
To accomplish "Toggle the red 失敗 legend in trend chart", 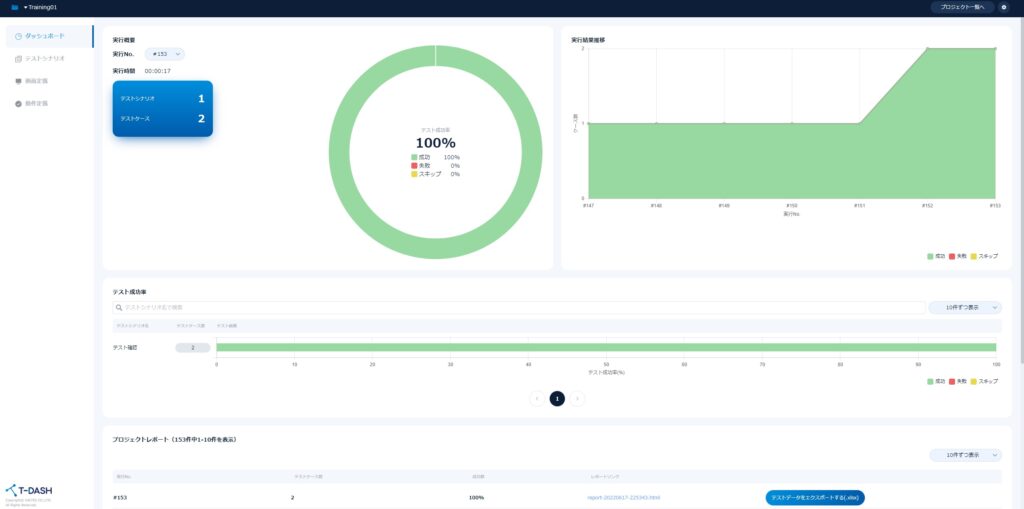I will pos(957,256).
